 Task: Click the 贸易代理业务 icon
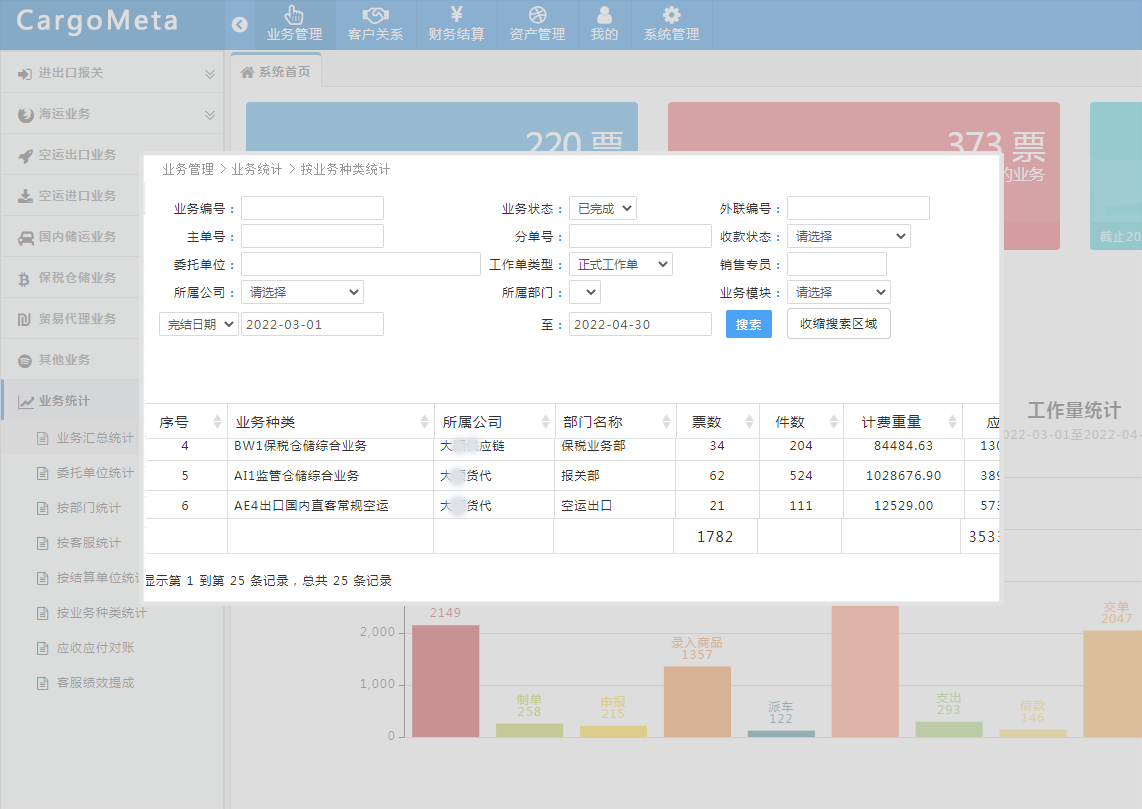click(x=24, y=320)
